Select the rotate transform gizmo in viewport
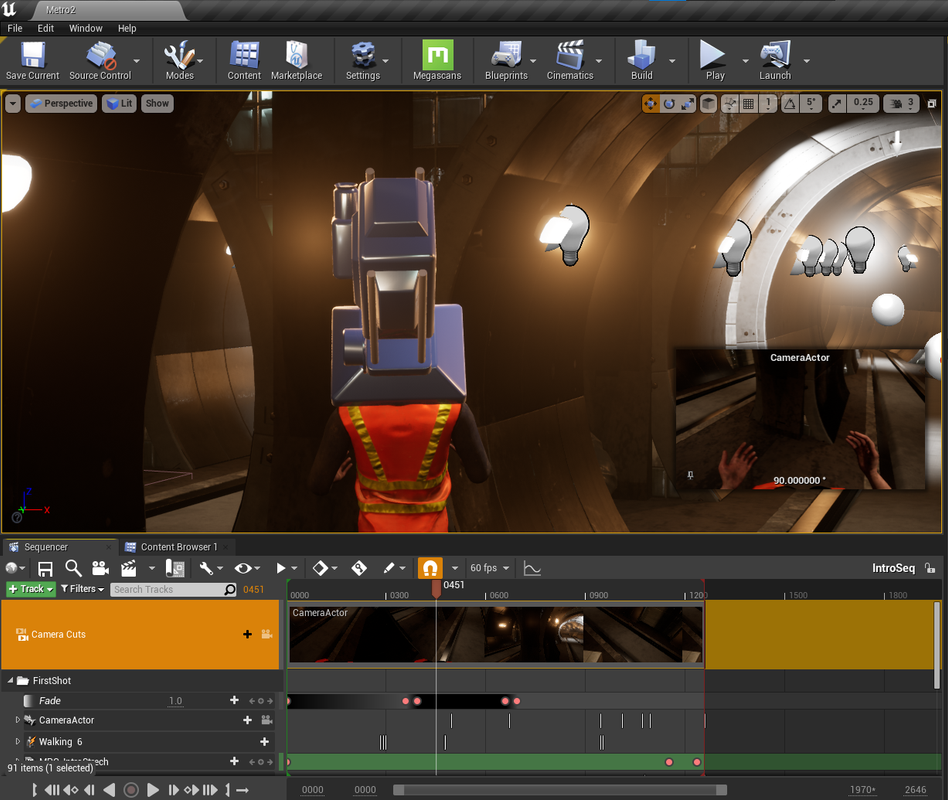The image size is (948, 800). [x=670, y=103]
